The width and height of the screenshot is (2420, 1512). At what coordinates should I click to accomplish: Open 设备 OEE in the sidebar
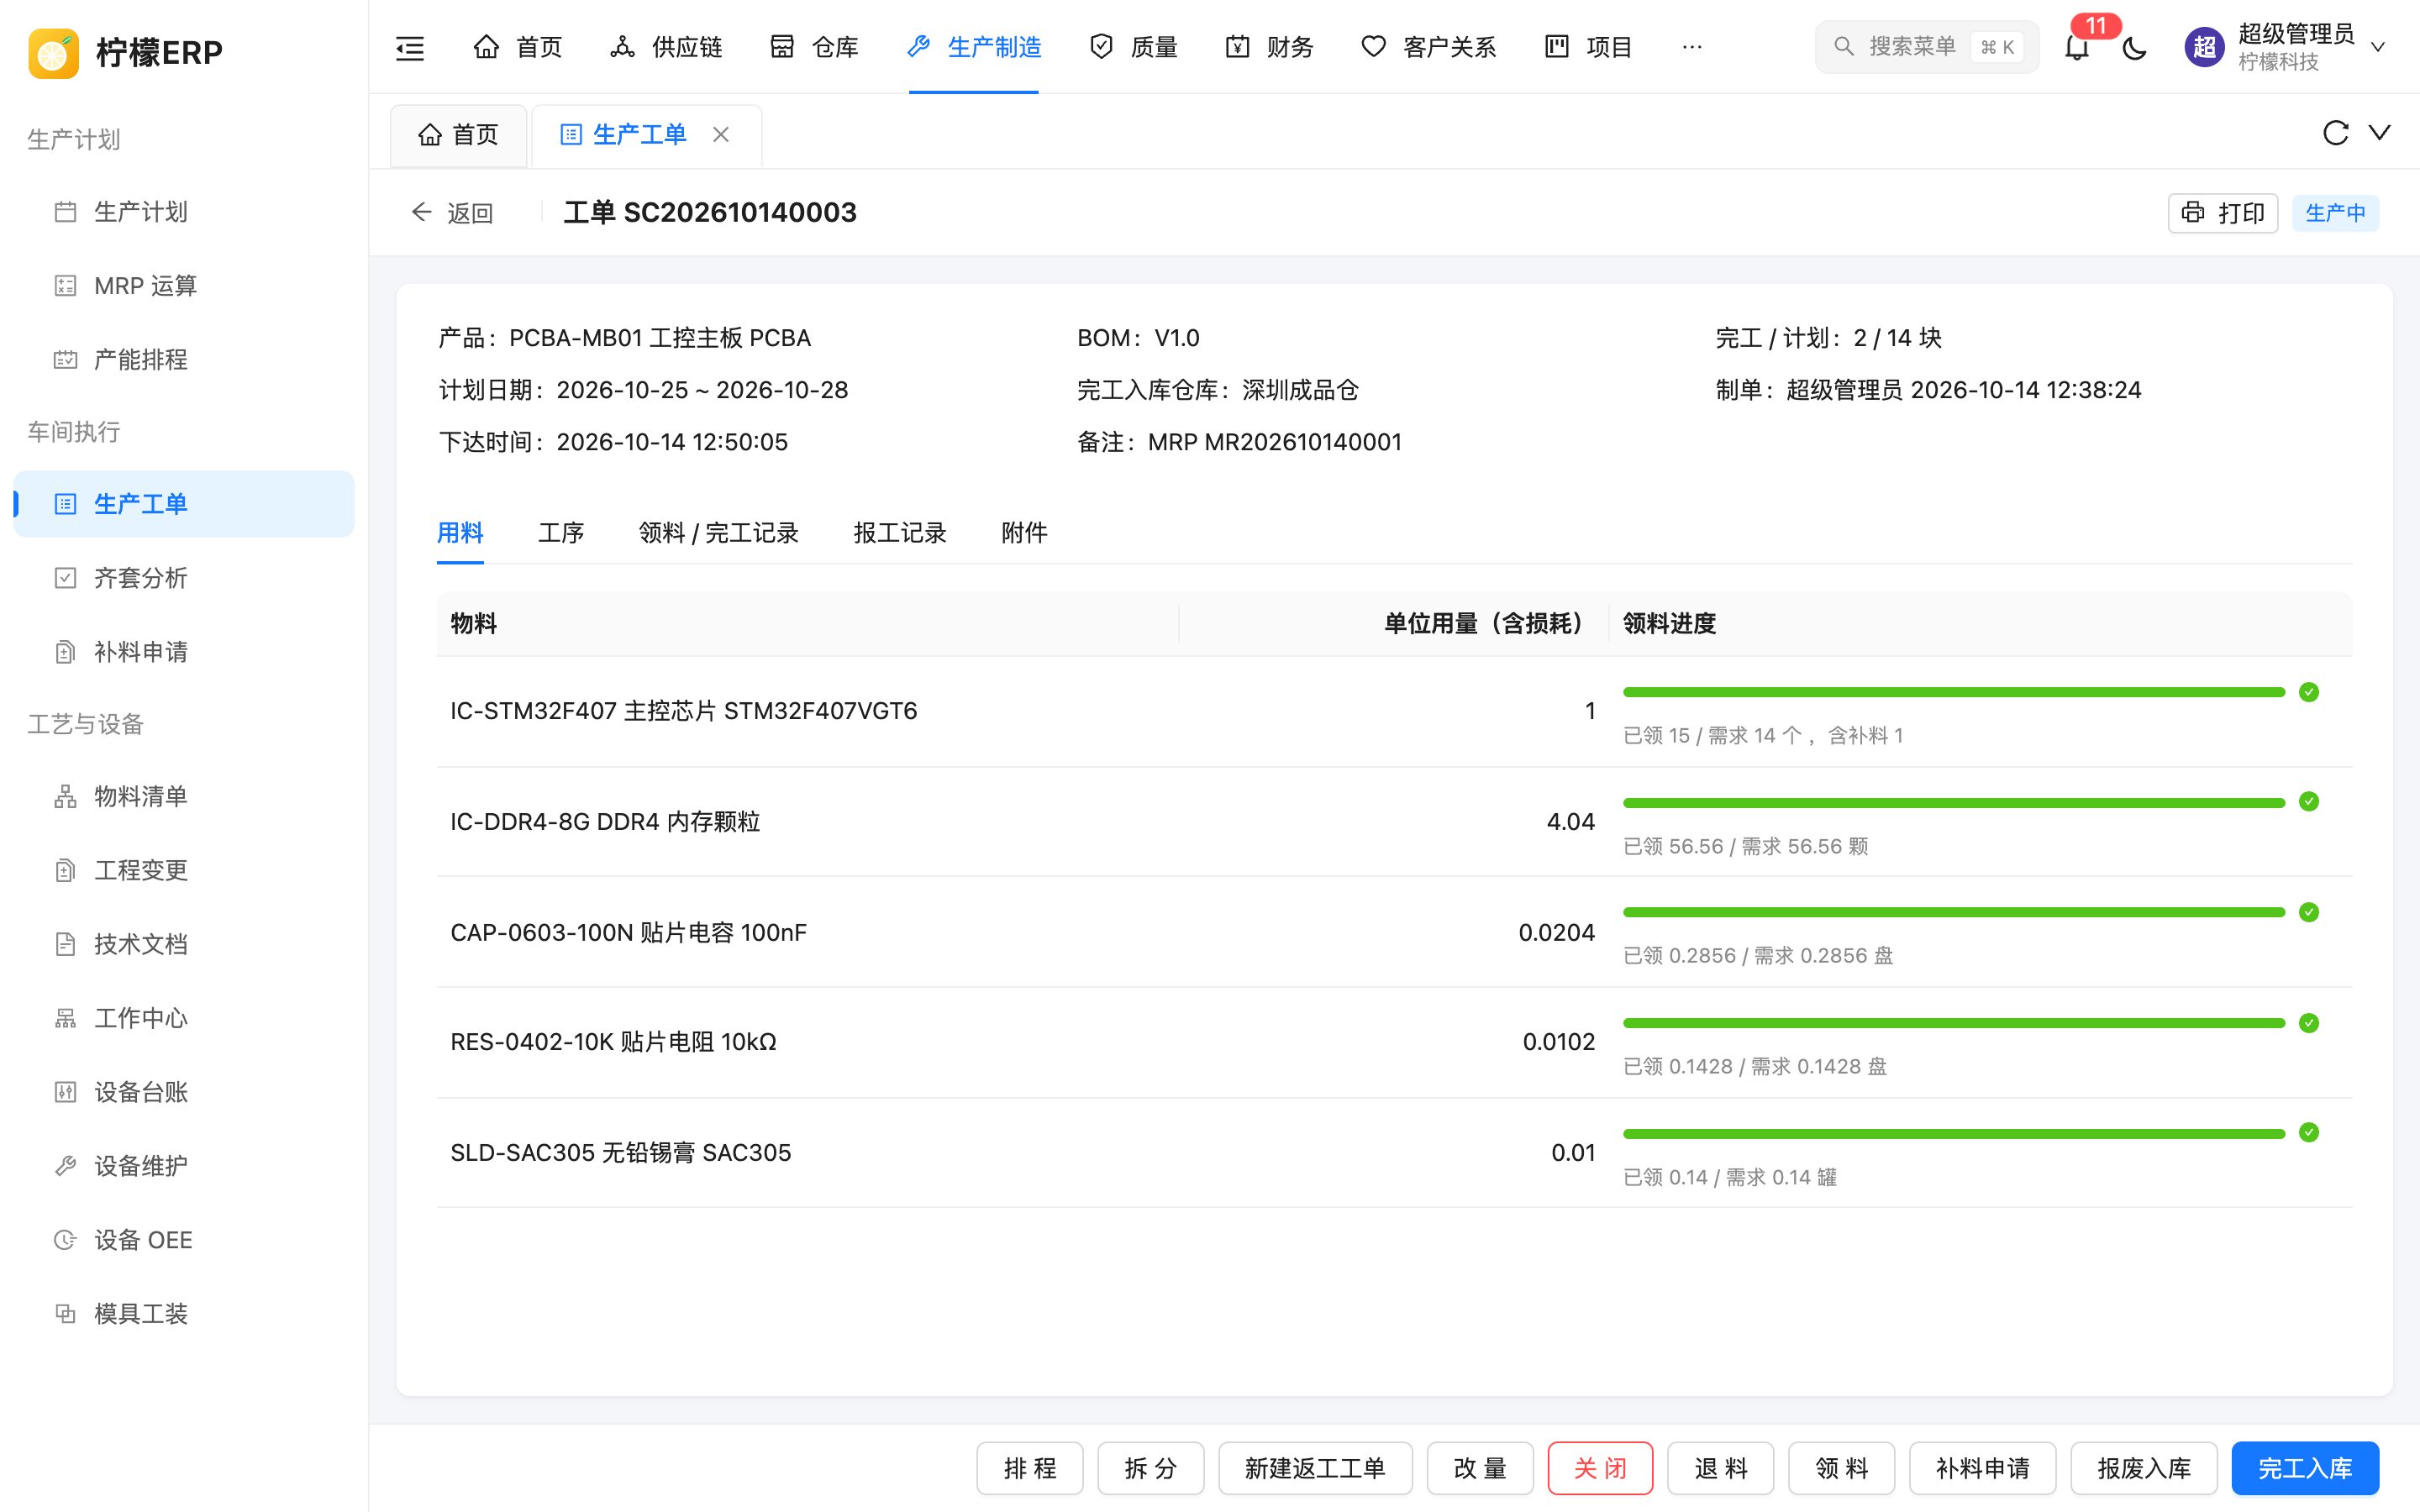(184, 1240)
